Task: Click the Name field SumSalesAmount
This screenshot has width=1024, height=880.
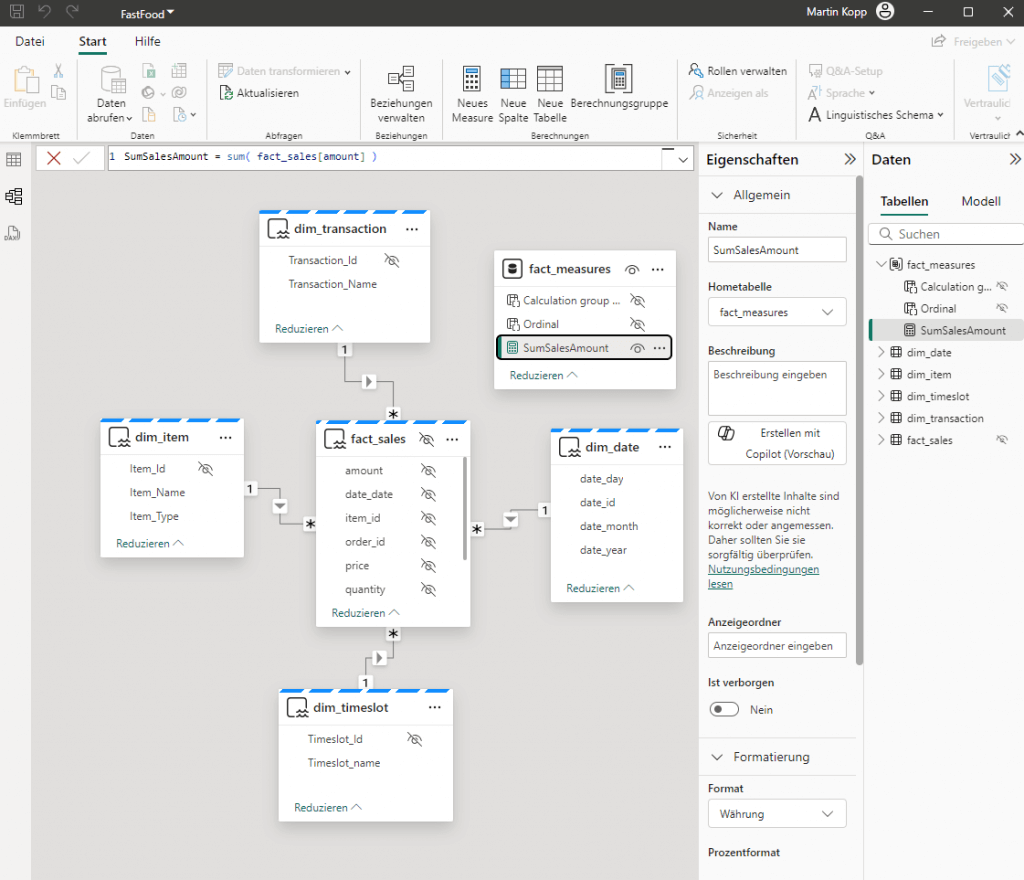Action: [x=777, y=249]
